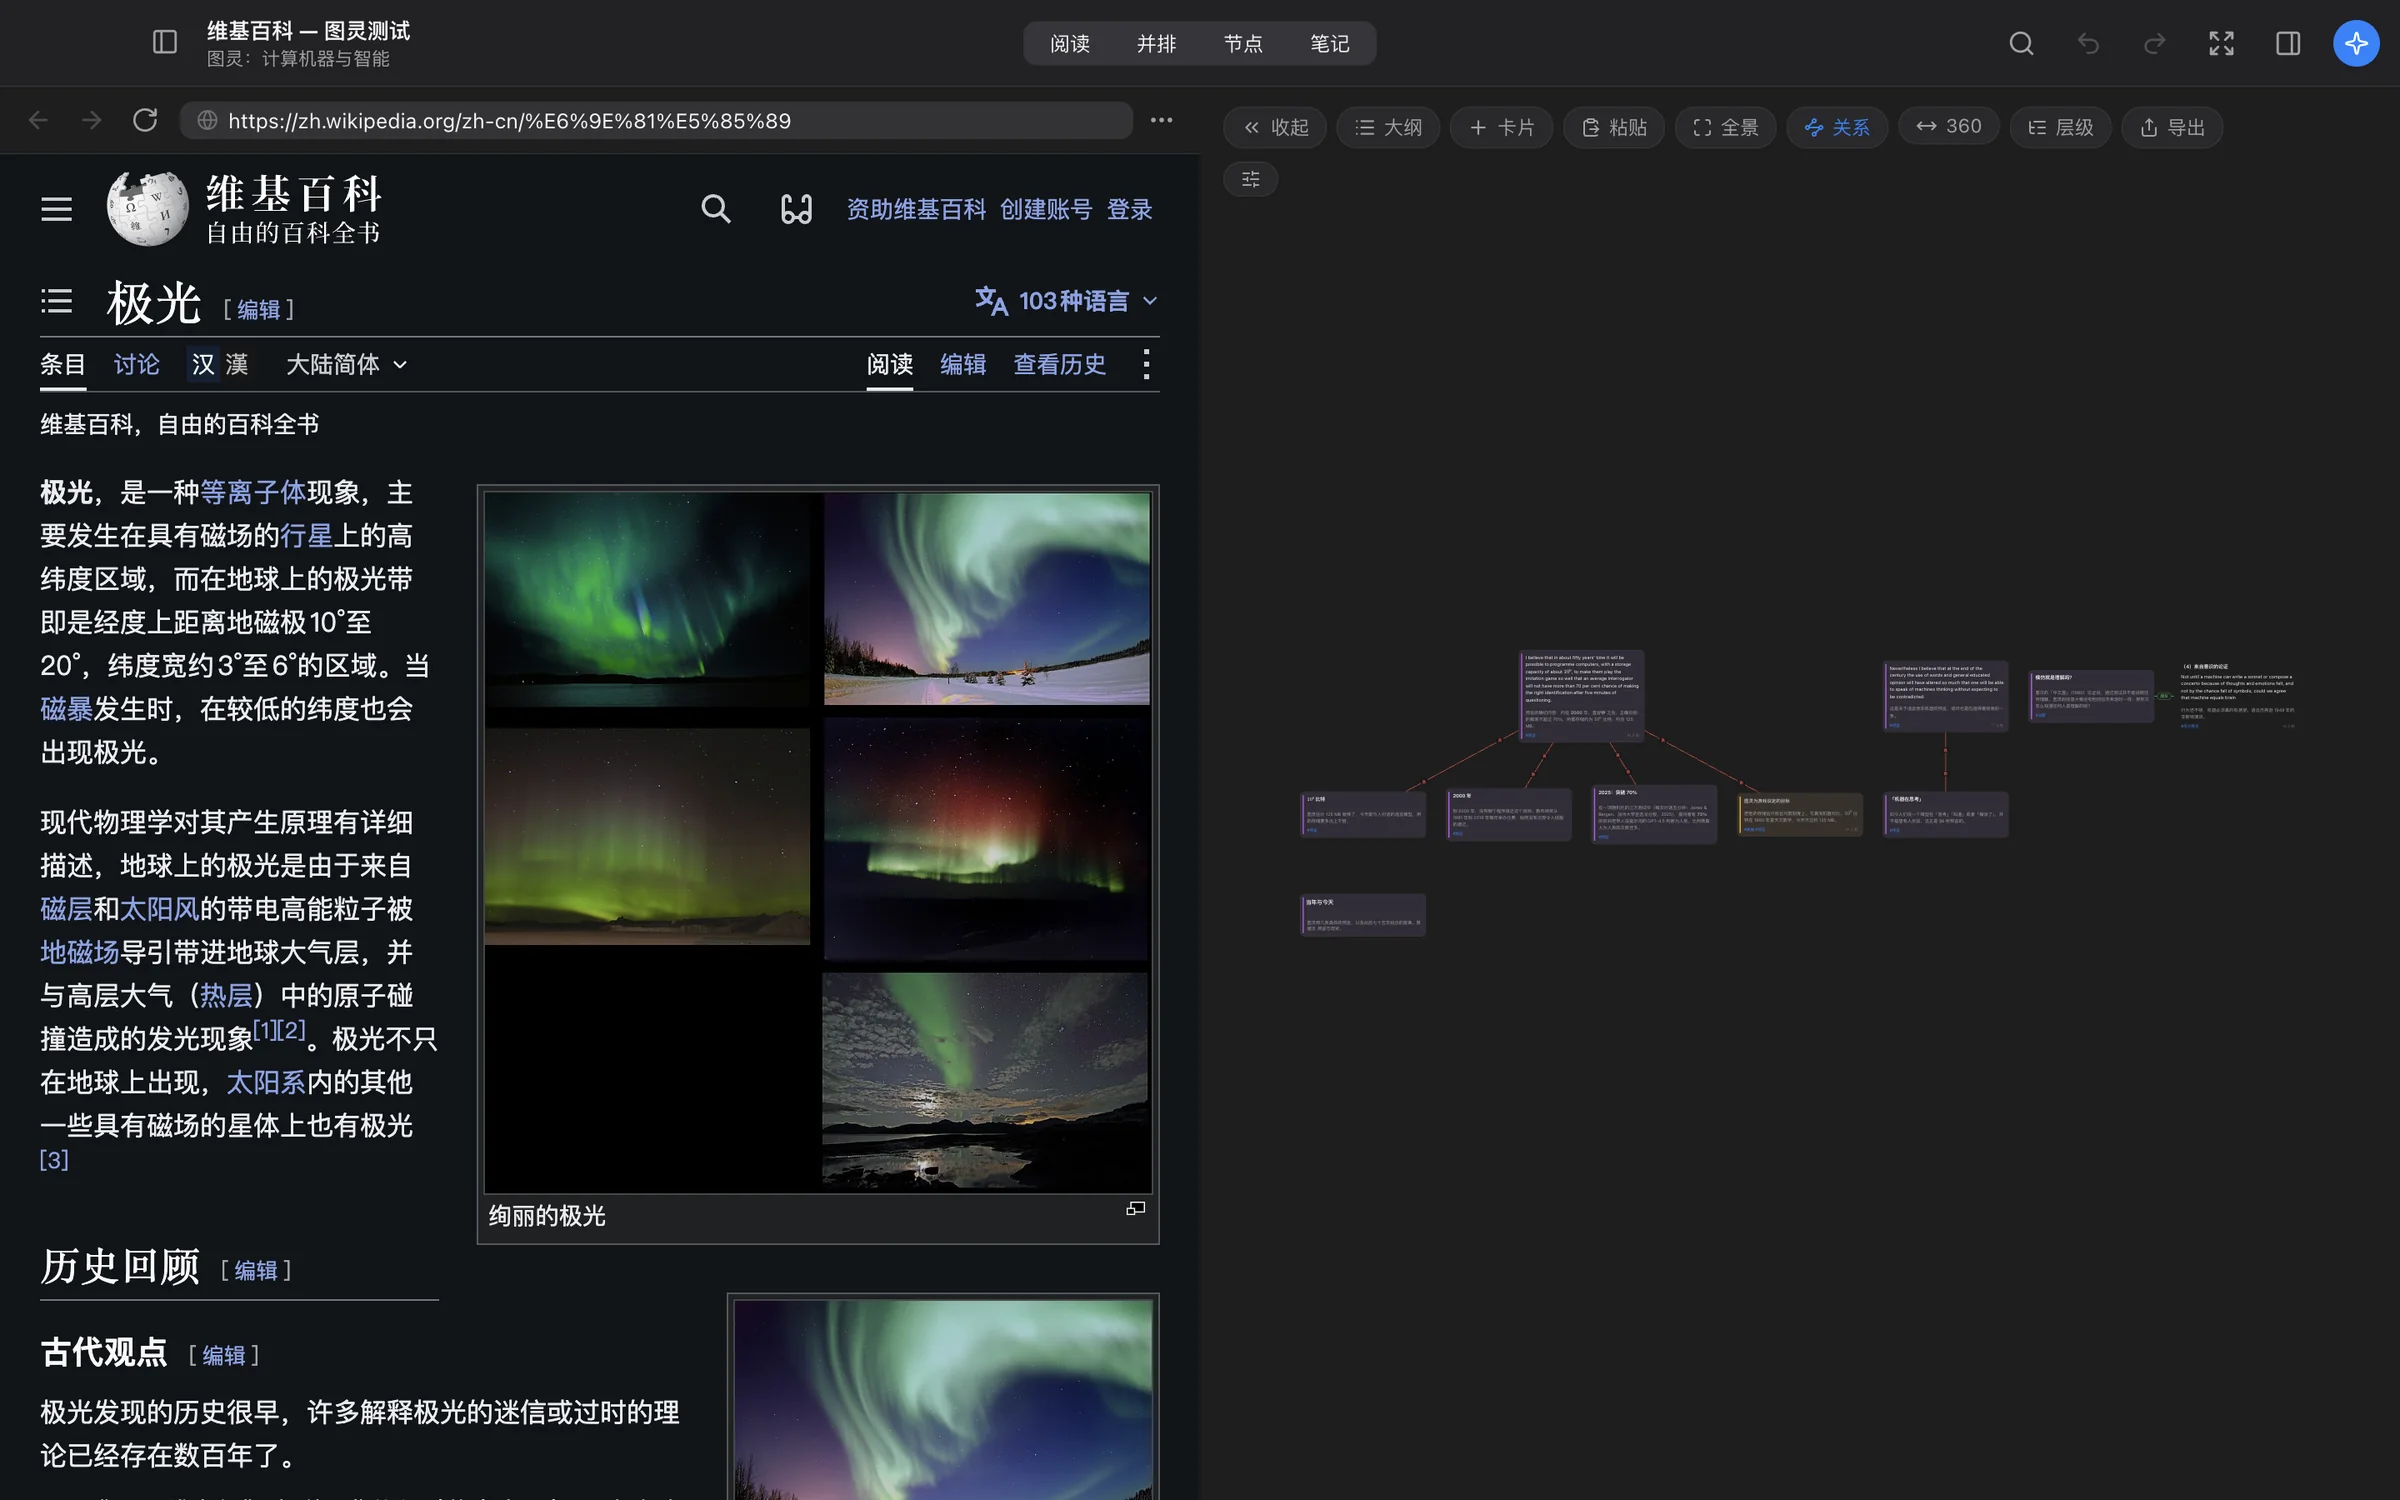Click the 登录 login link
This screenshot has width=2400, height=1500.
click(1129, 209)
